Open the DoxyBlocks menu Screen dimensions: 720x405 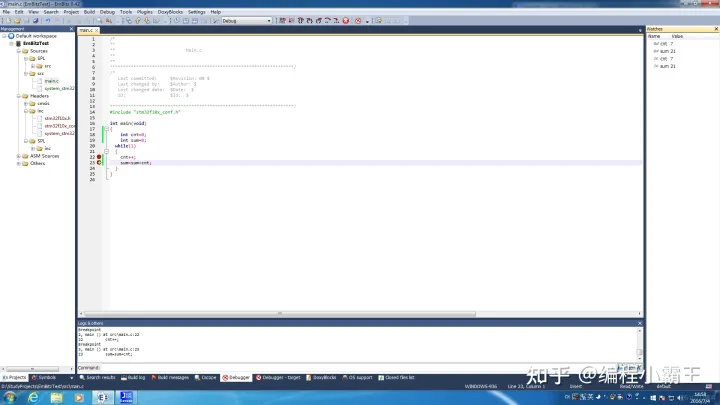[170, 12]
